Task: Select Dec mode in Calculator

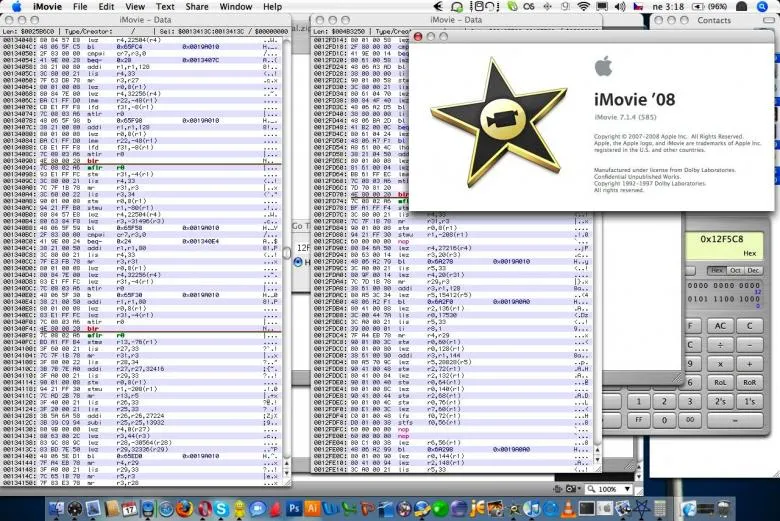Action: click(753, 270)
